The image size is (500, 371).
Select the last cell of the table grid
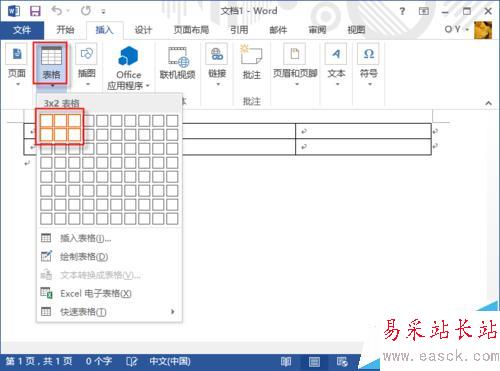[x=172, y=219]
